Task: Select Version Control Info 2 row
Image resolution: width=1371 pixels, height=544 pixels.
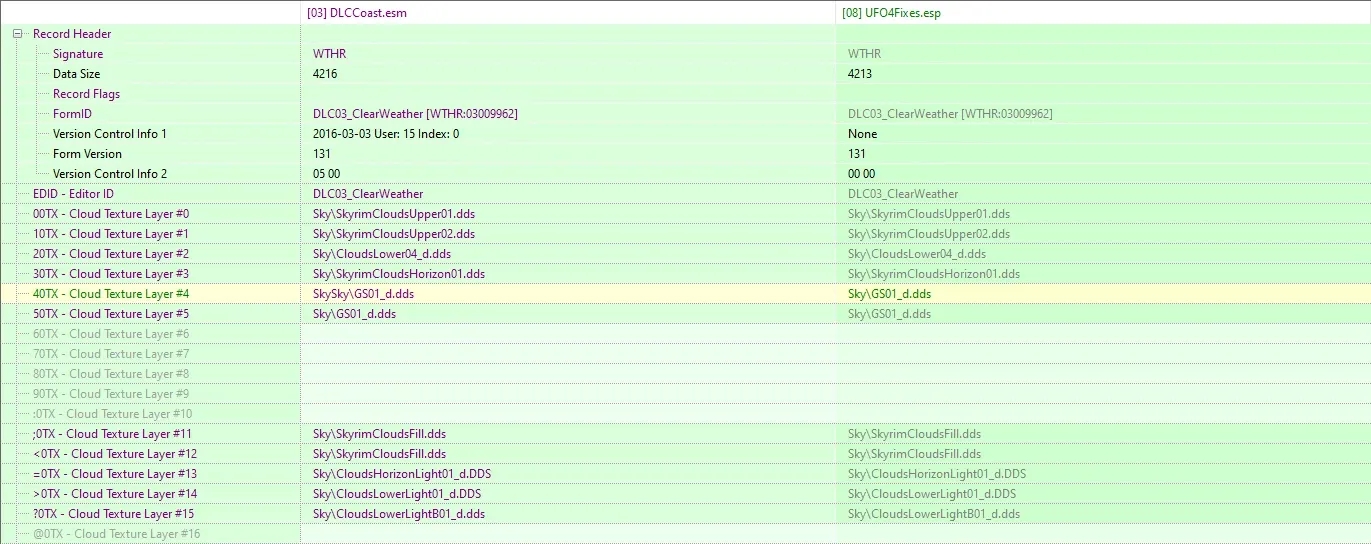Action: pos(110,174)
